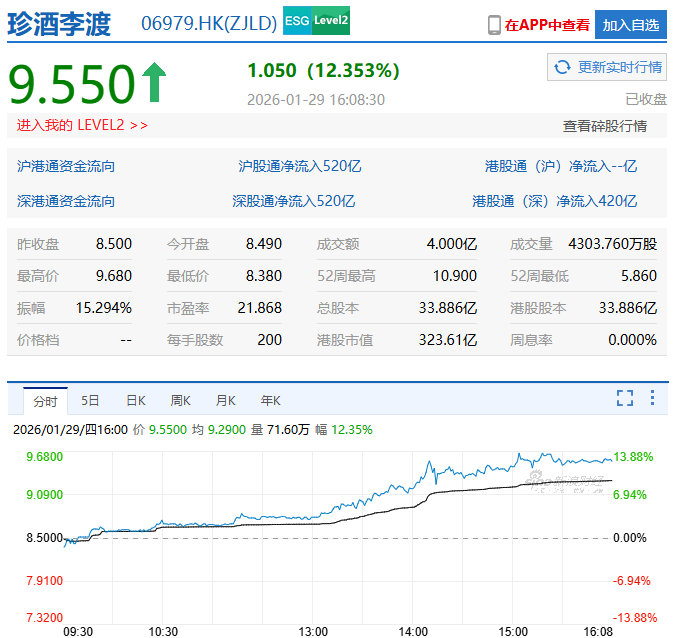676x638 pixels.
Task: Switch to the 5日 chart tab
Action: tap(90, 401)
